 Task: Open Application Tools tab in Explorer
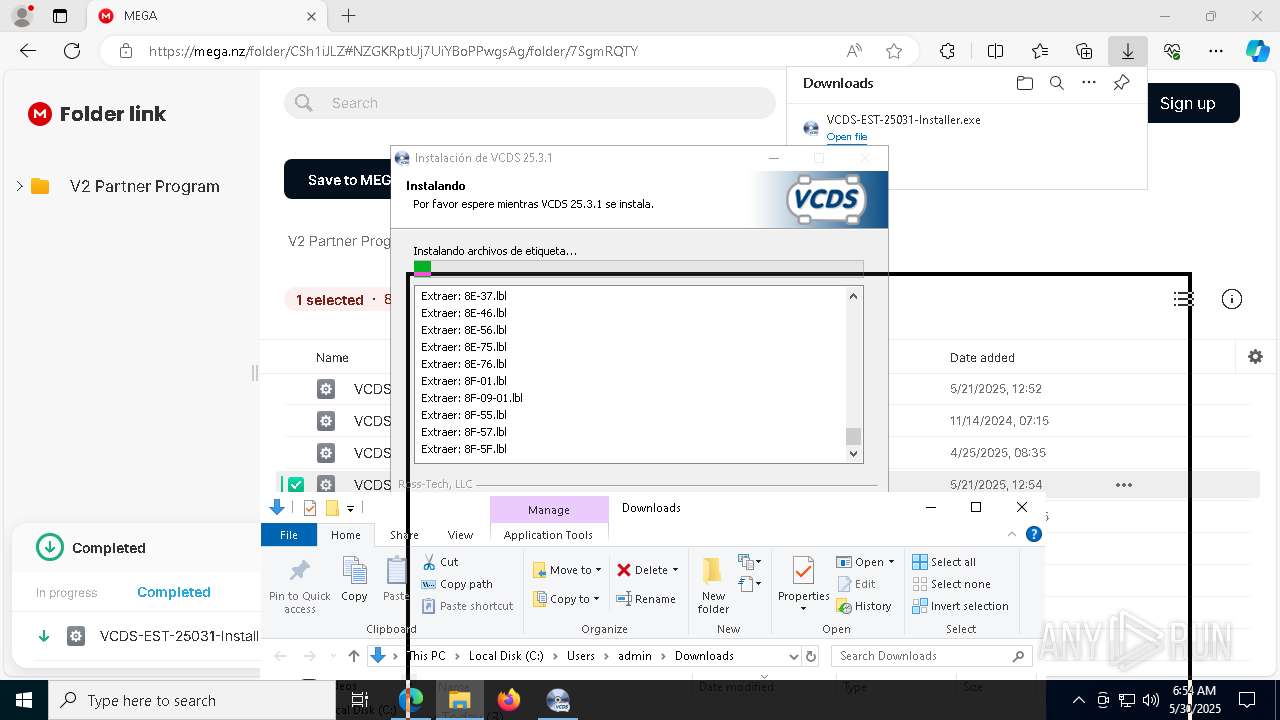coord(548,535)
